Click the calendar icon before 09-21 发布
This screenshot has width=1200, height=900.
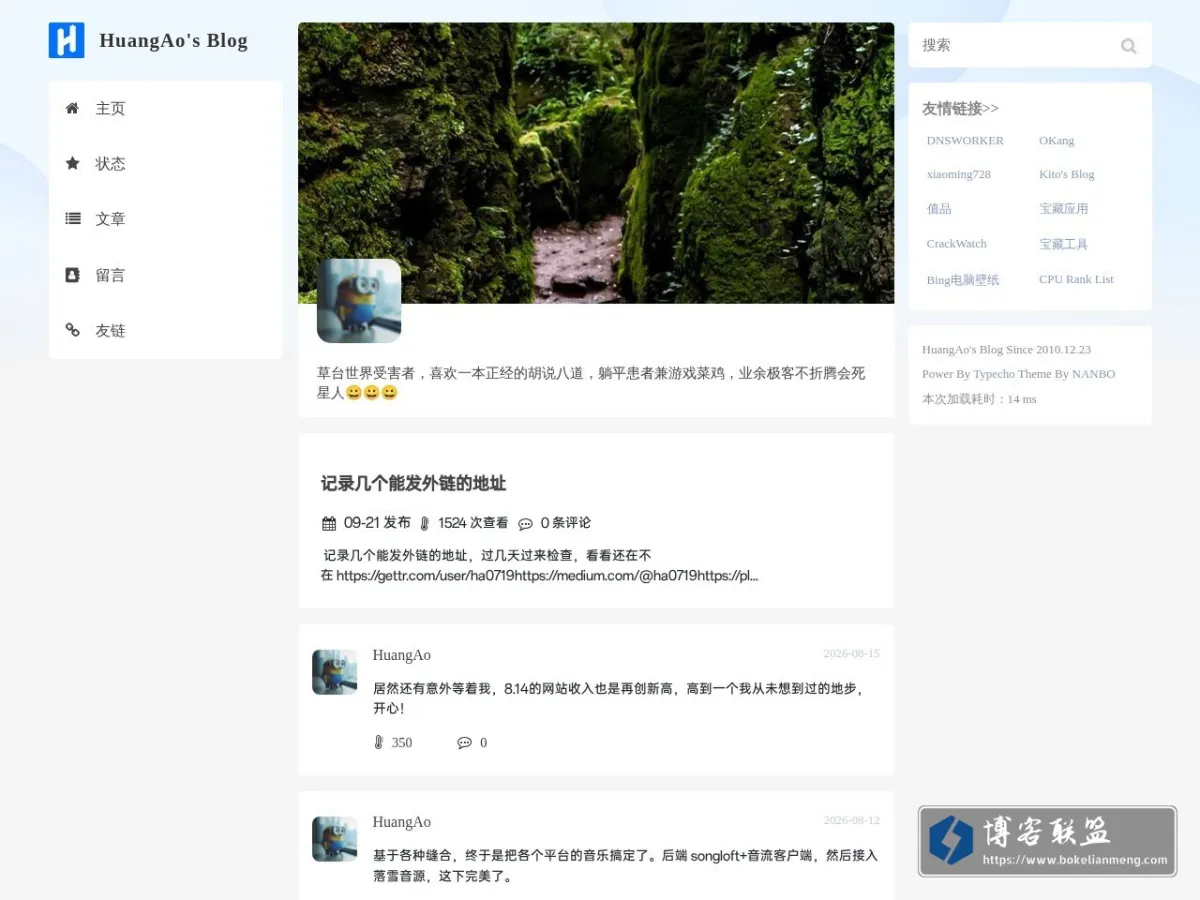[329, 523]
